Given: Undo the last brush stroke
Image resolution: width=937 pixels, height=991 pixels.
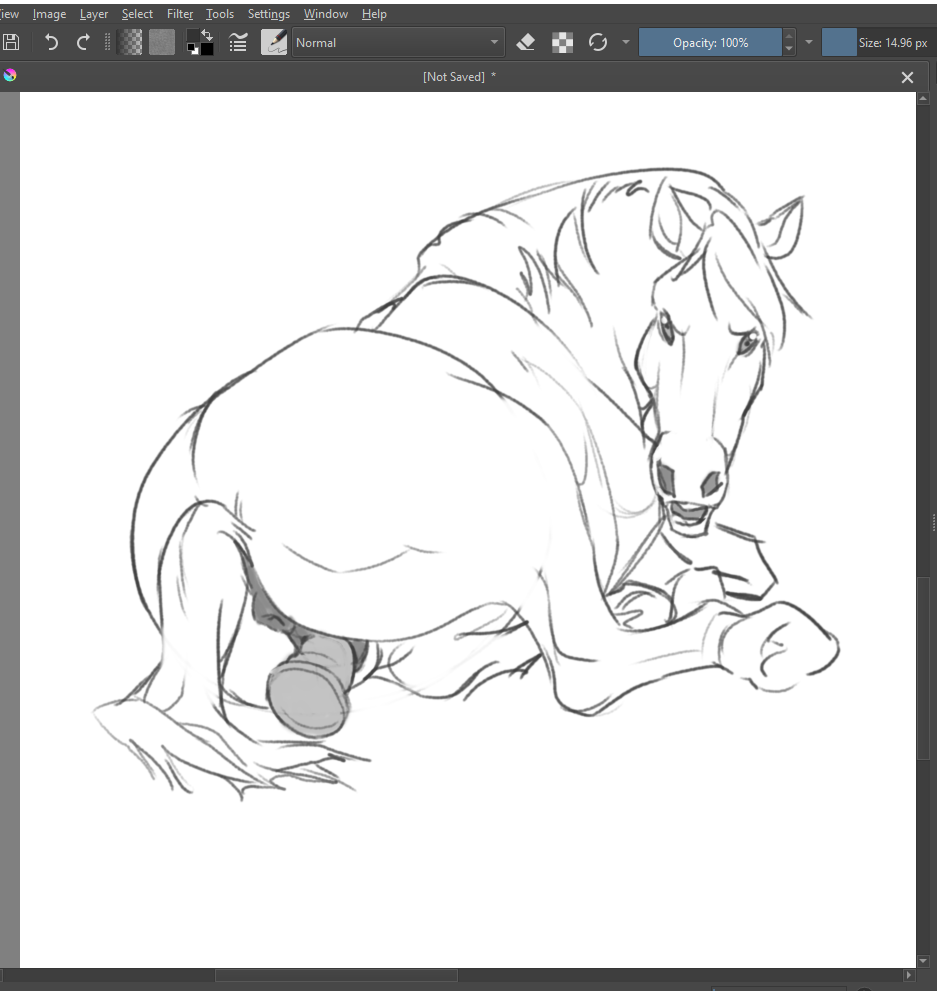Looking at the screenshot, I should pos(51,42).
